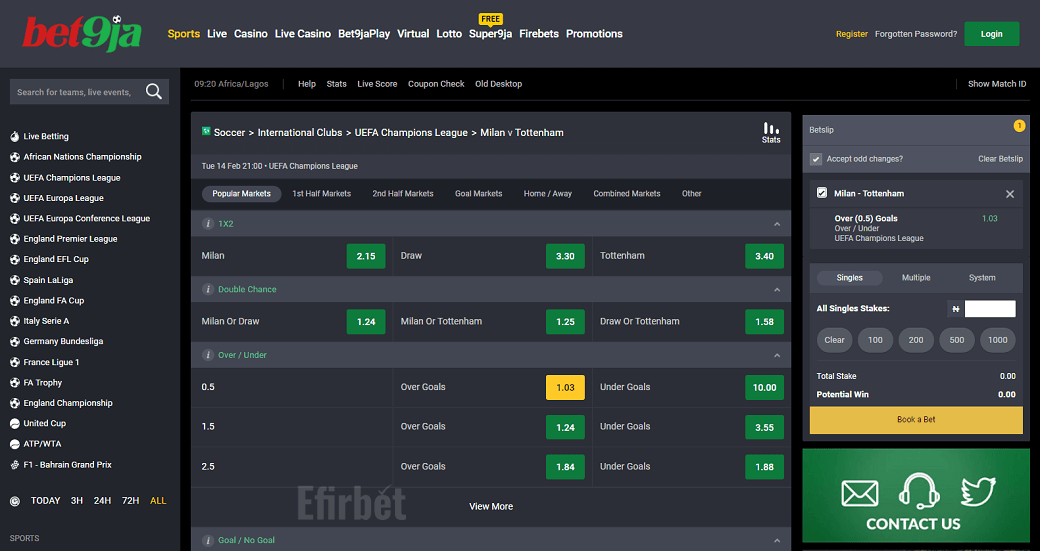Collapse the Over / Under section
Screen dimensions: 1040x551
pos(777,356)
